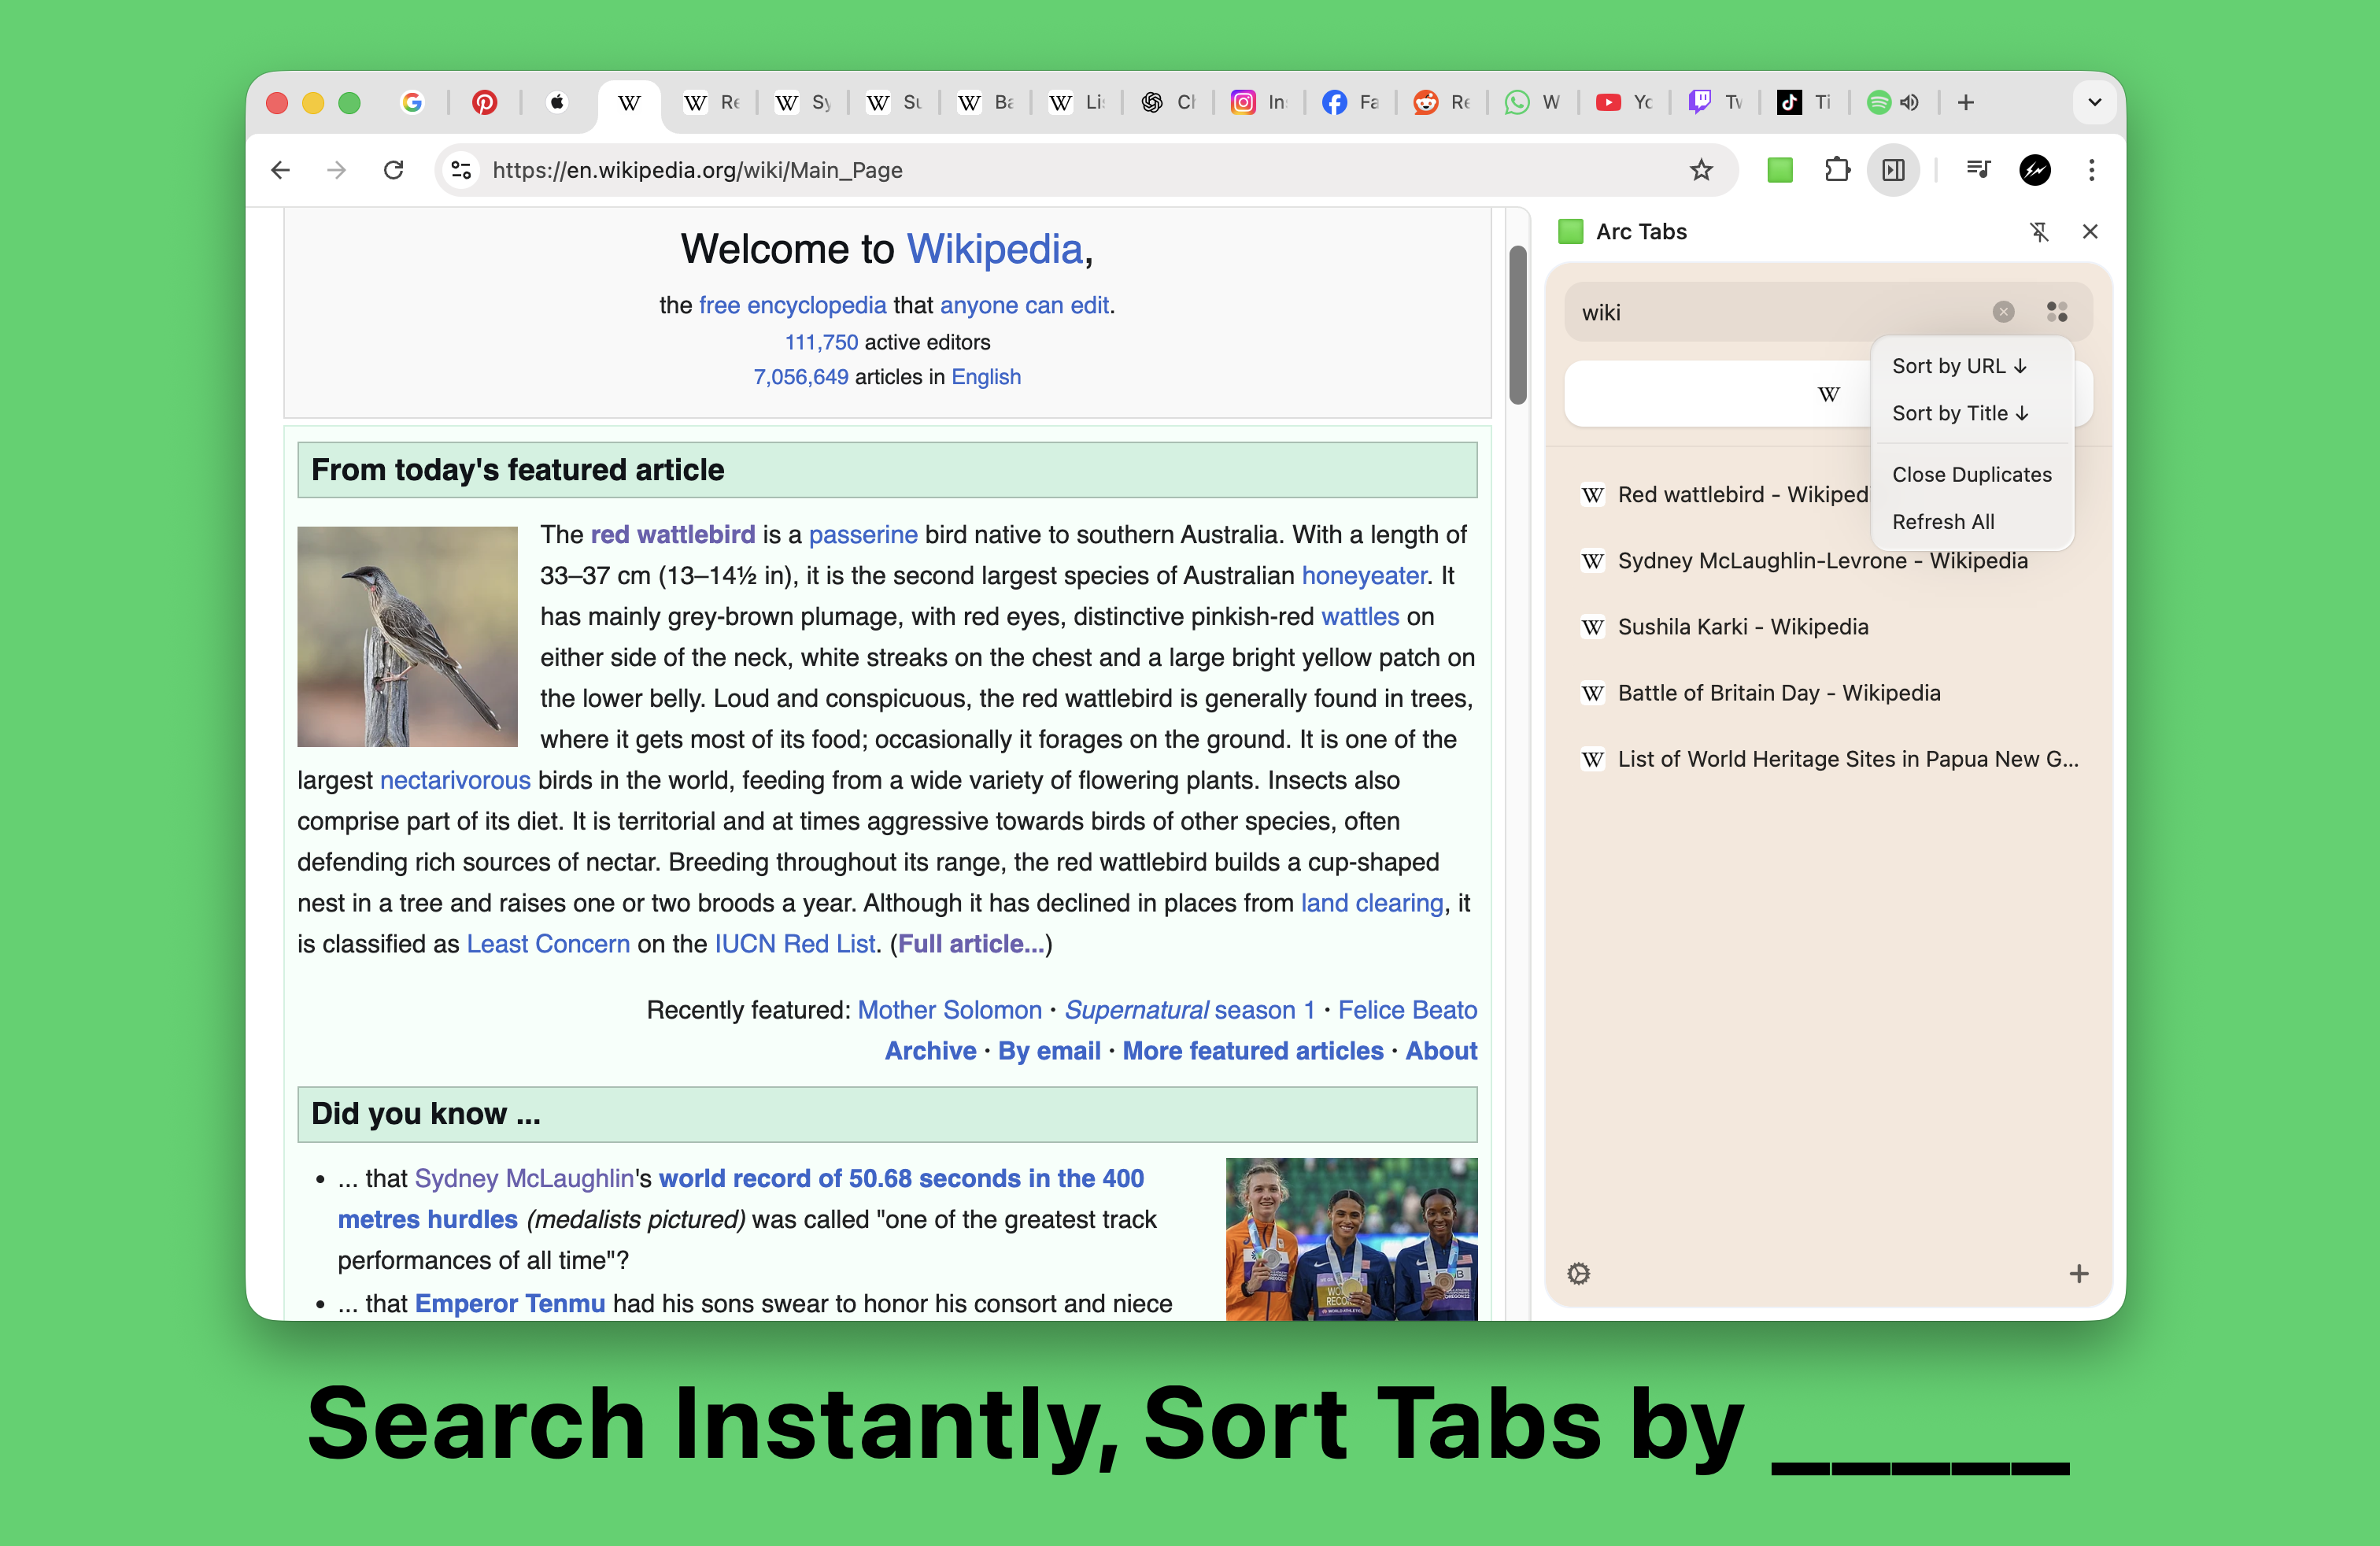The image size is (2380, 1546).
Task: Open Sushila Karki tab in panel list
Action: tap(1828, 627)
